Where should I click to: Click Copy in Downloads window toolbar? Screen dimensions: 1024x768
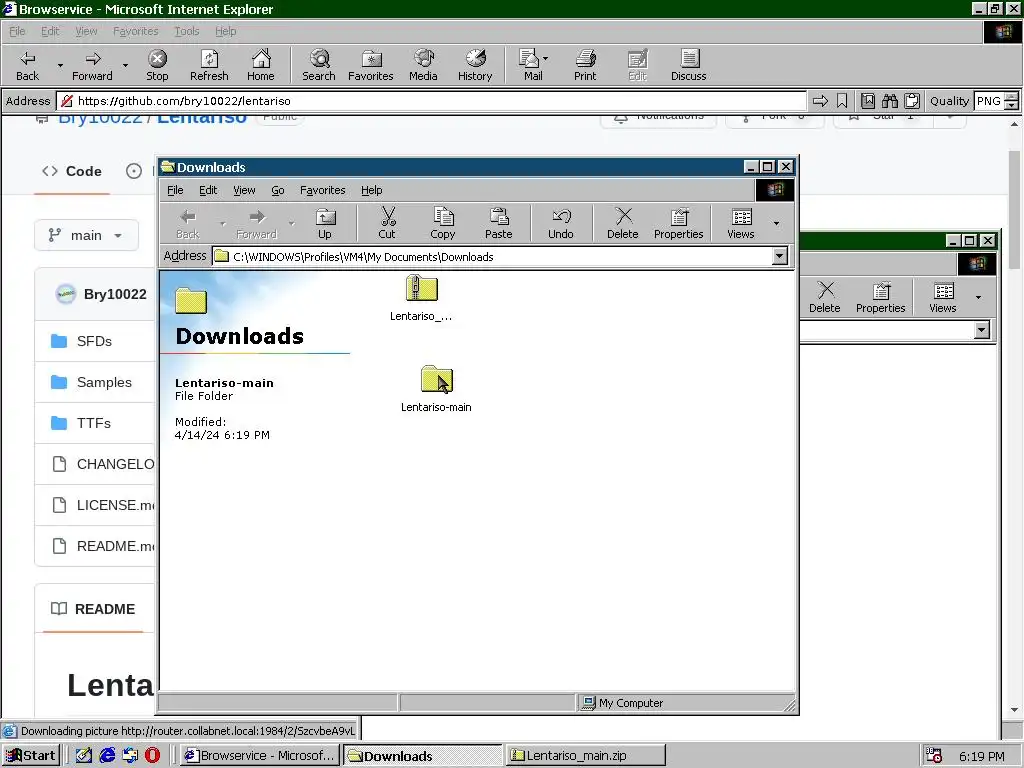point(443,224)
